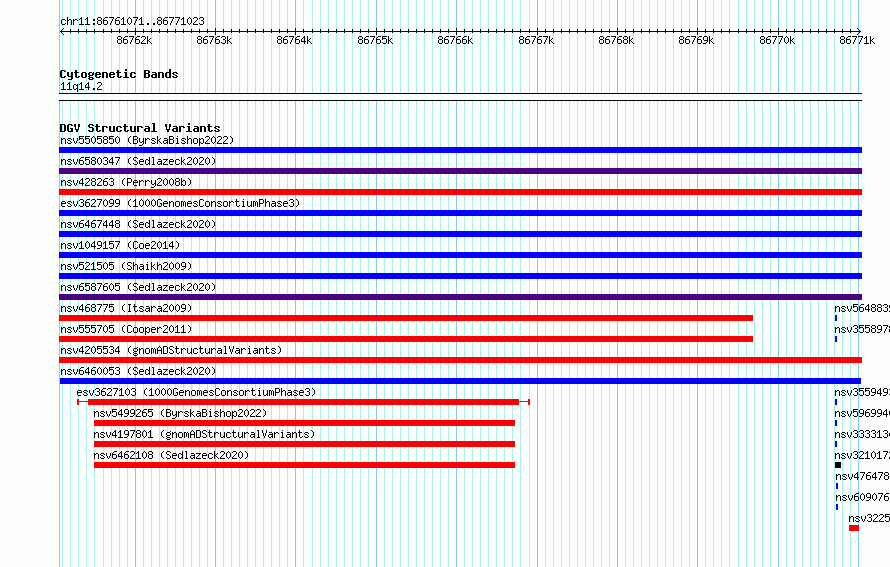This screenshot has width=890, height=567.
Task: Click the purple bar under nsv6580347
Action: [460, 171]
